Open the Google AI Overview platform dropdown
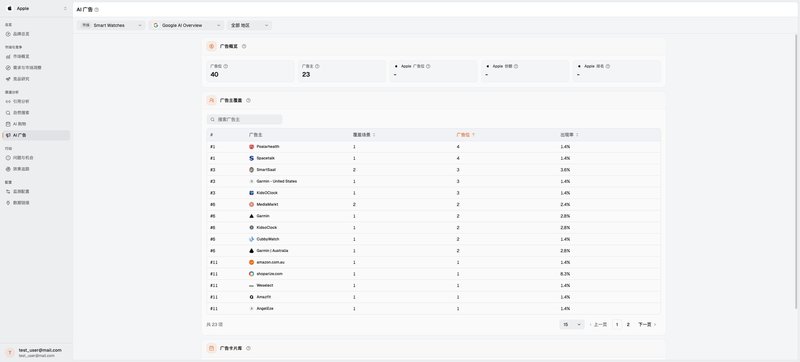Screen dimensions: 800x362 point(187,25)
